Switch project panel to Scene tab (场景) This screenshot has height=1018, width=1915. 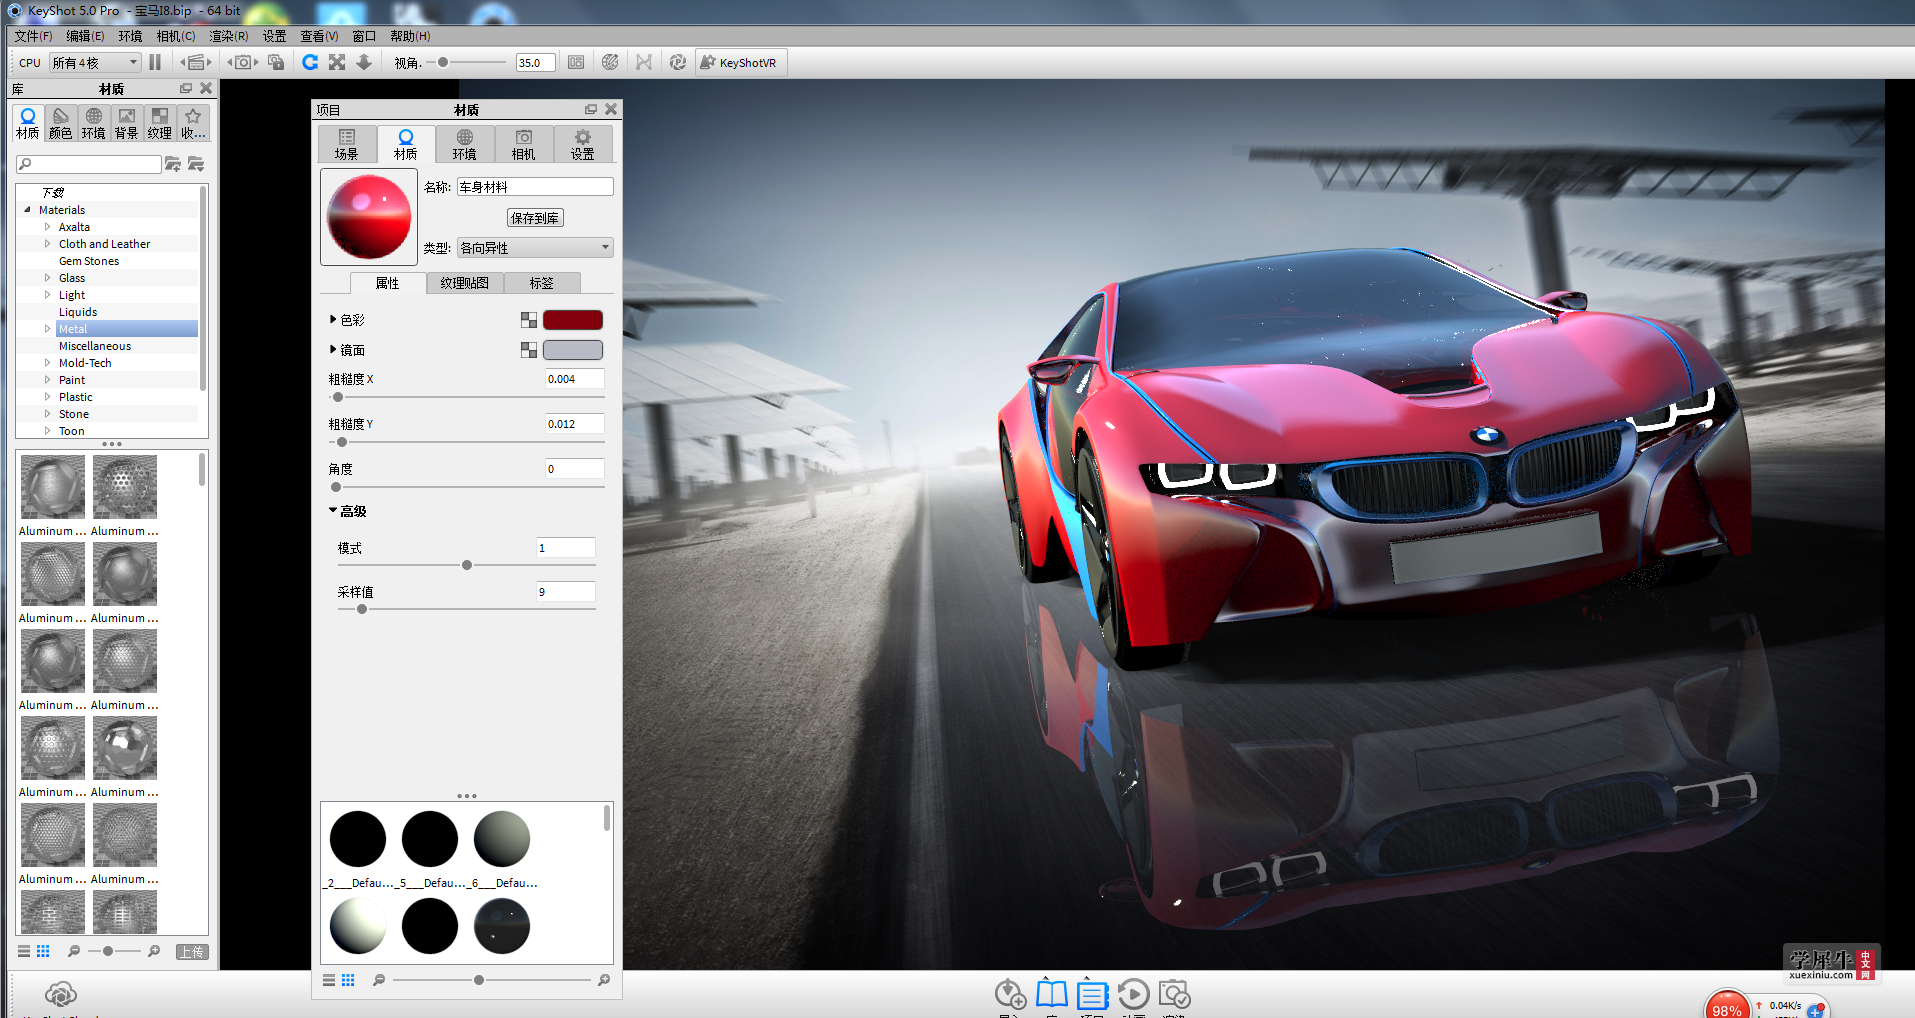347,144
